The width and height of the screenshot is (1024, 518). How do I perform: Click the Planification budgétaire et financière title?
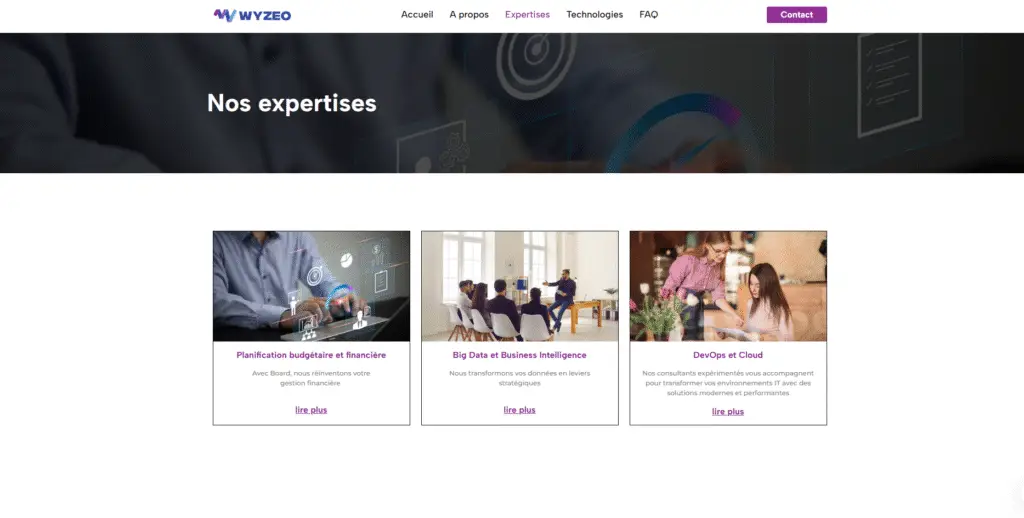click(x=311, y=355)
